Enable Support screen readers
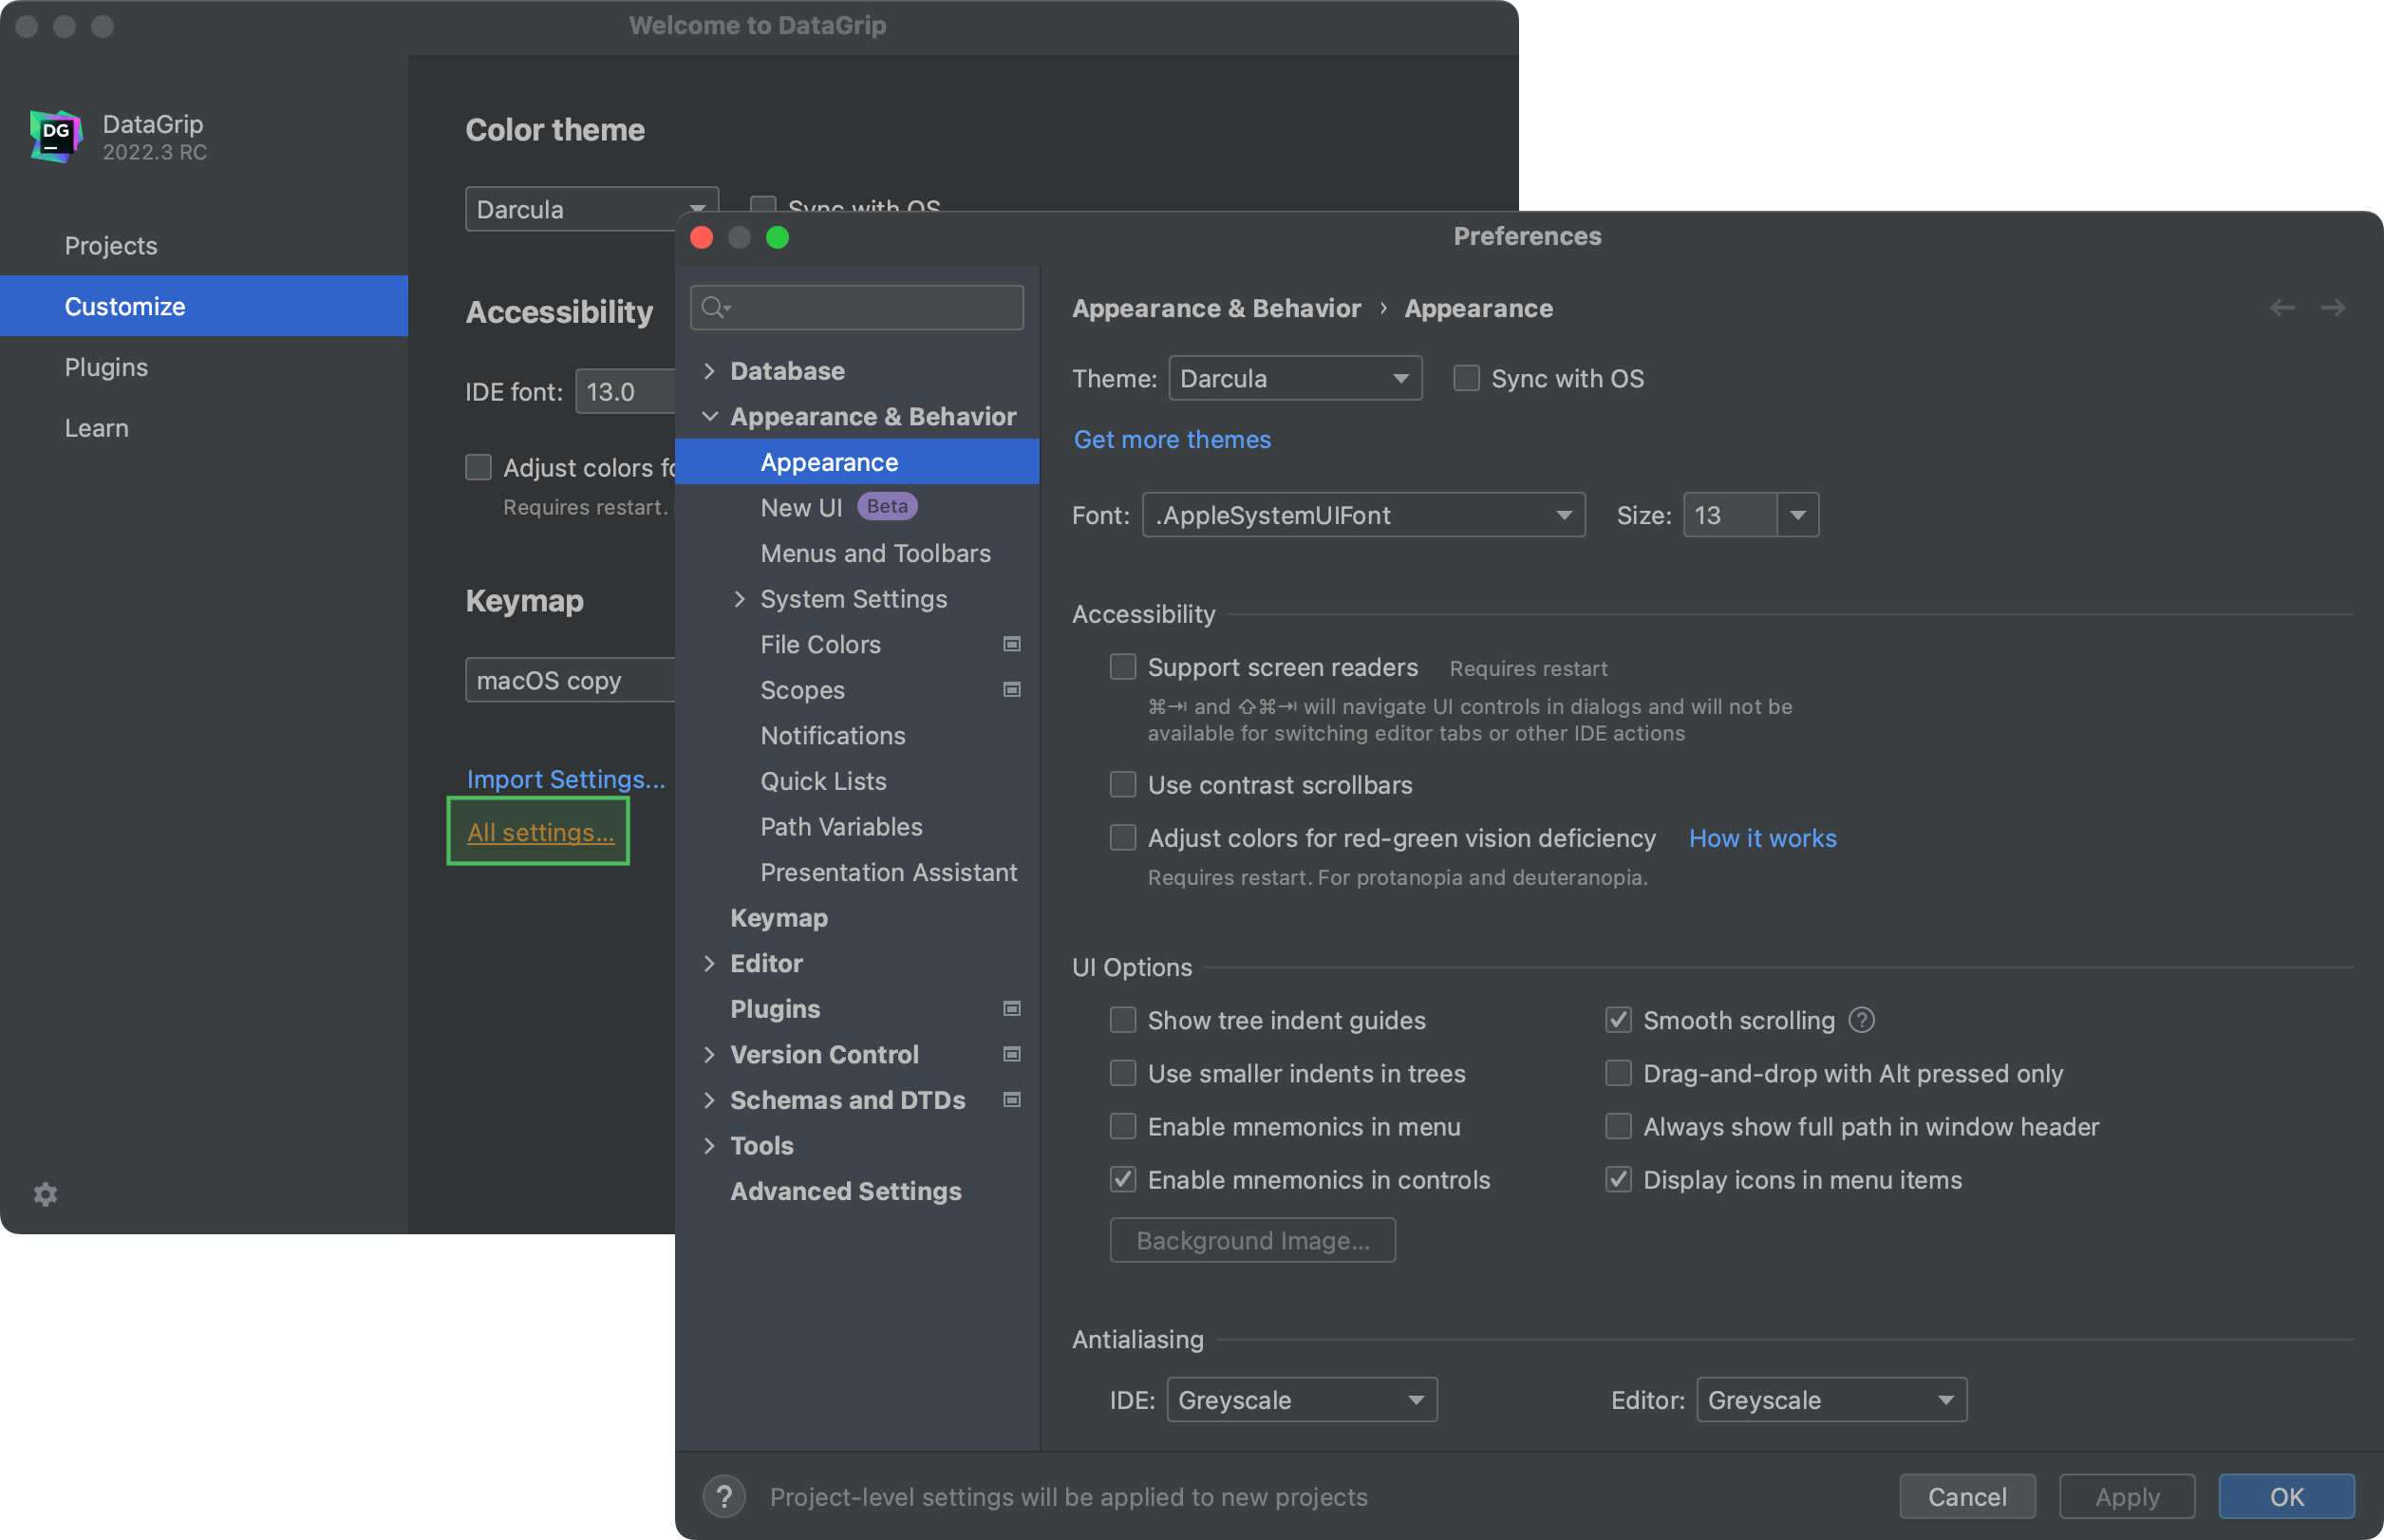The image size is (2384, 1540). (1122, 666)
